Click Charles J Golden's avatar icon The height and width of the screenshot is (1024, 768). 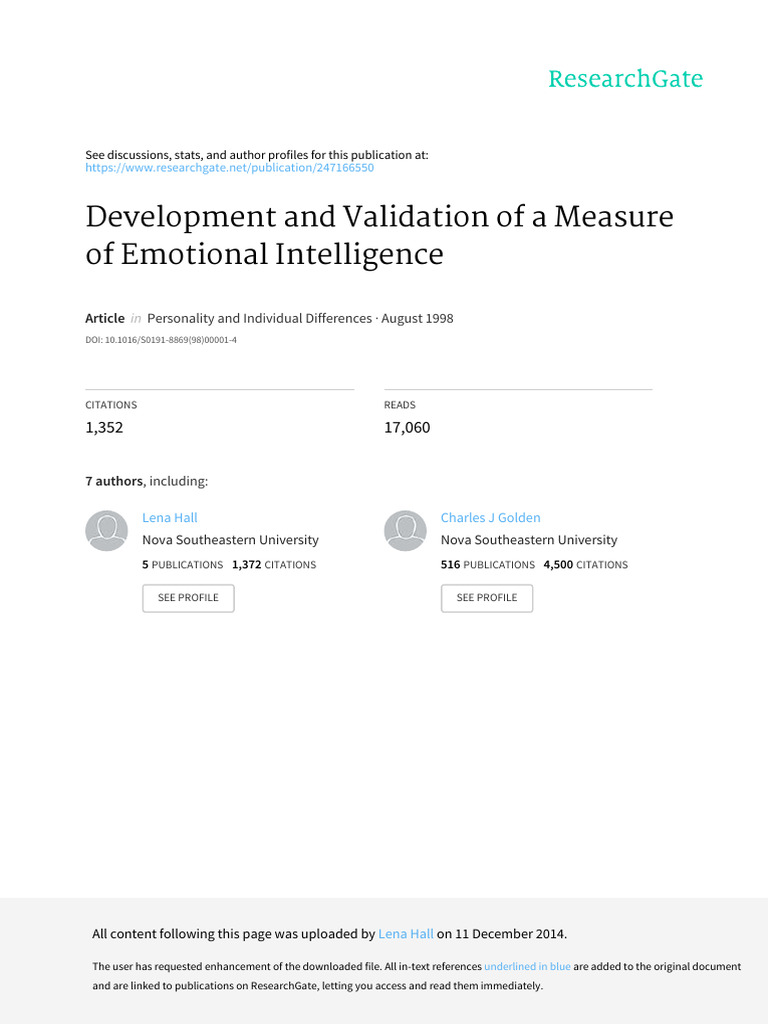point(405,530)
